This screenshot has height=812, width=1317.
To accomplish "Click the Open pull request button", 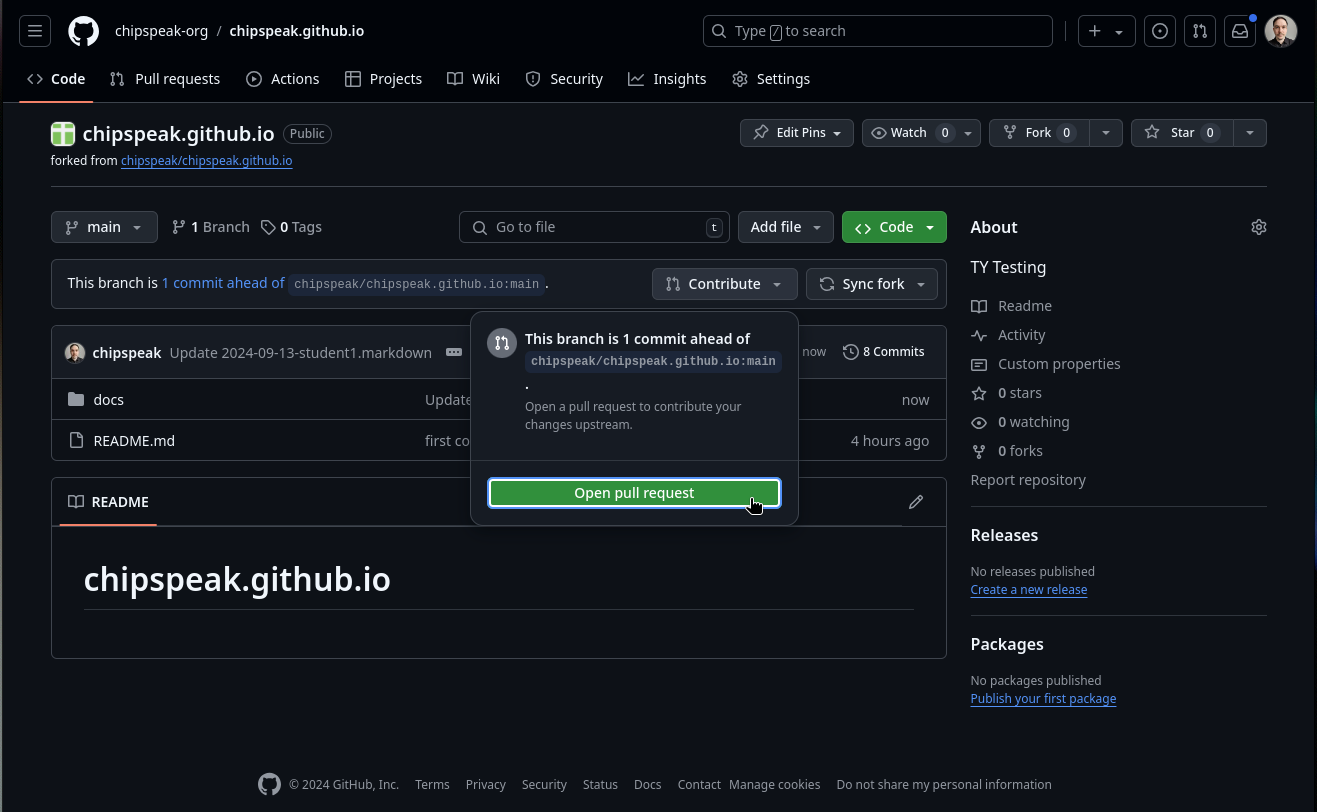I will pos(634,493).
